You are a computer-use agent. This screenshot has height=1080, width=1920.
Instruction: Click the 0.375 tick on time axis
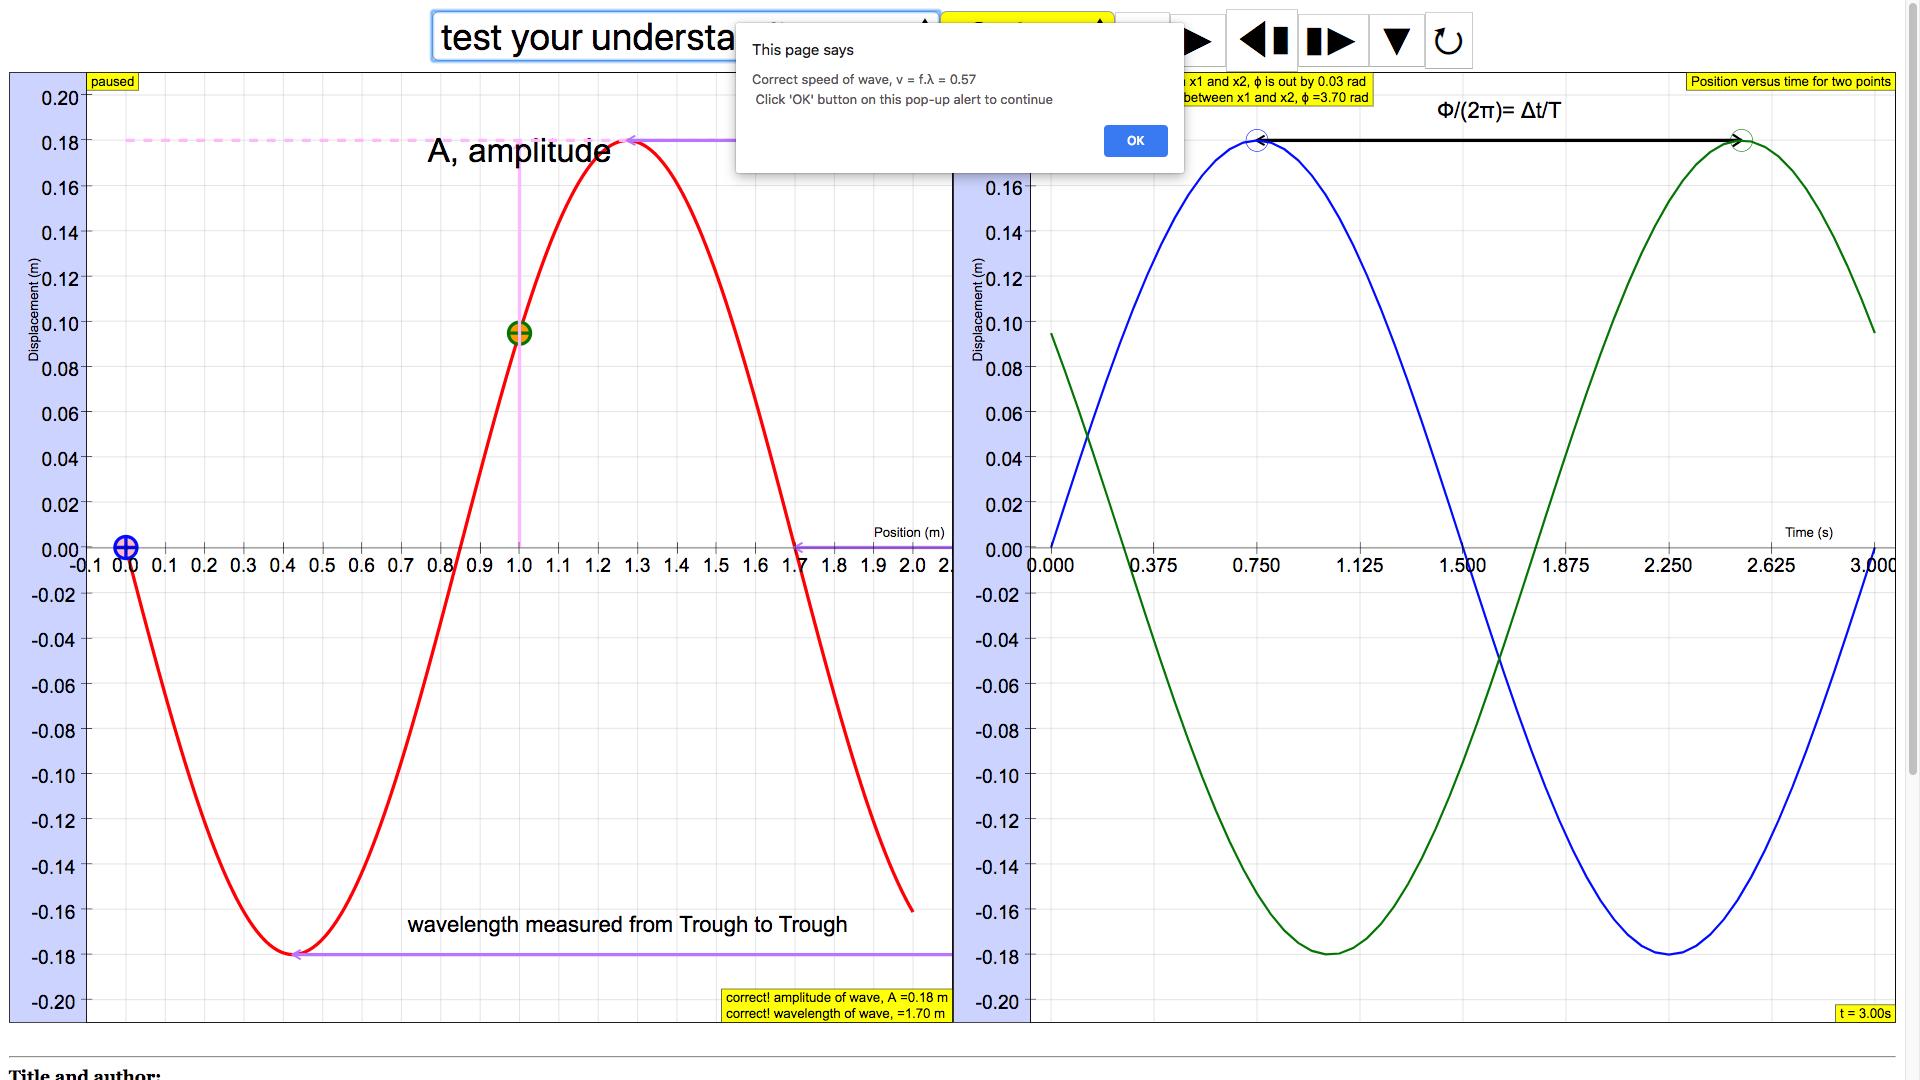[x=1153, y=566]
